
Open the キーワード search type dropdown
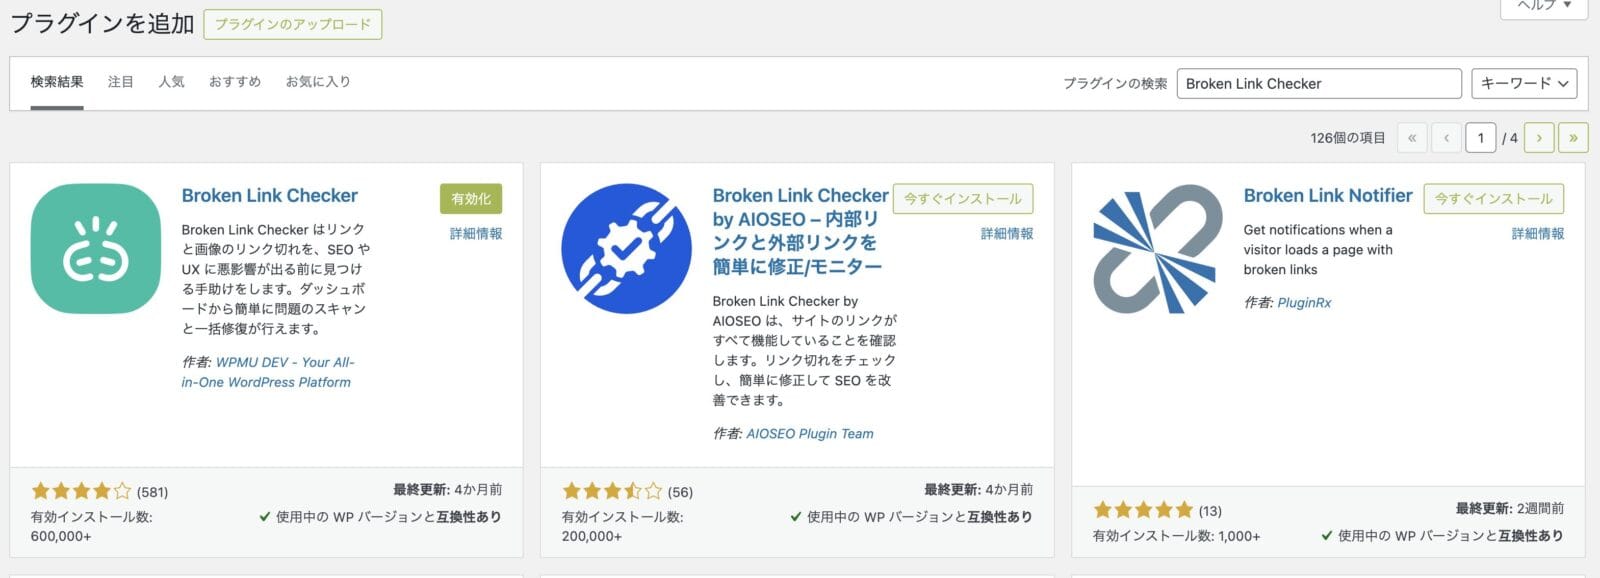tap(1524, 83)
